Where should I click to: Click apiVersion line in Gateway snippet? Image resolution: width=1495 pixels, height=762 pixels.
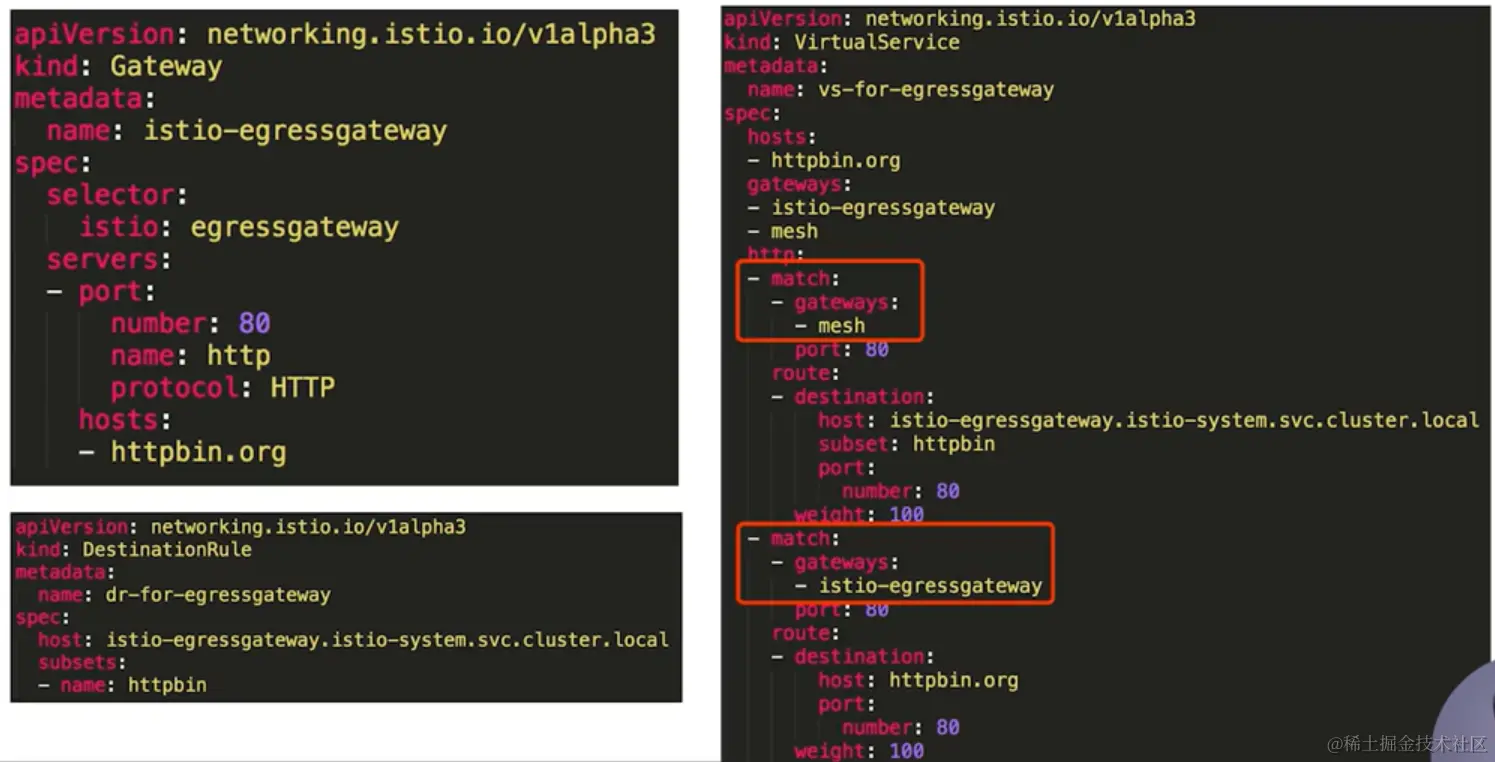pos(335,34)
